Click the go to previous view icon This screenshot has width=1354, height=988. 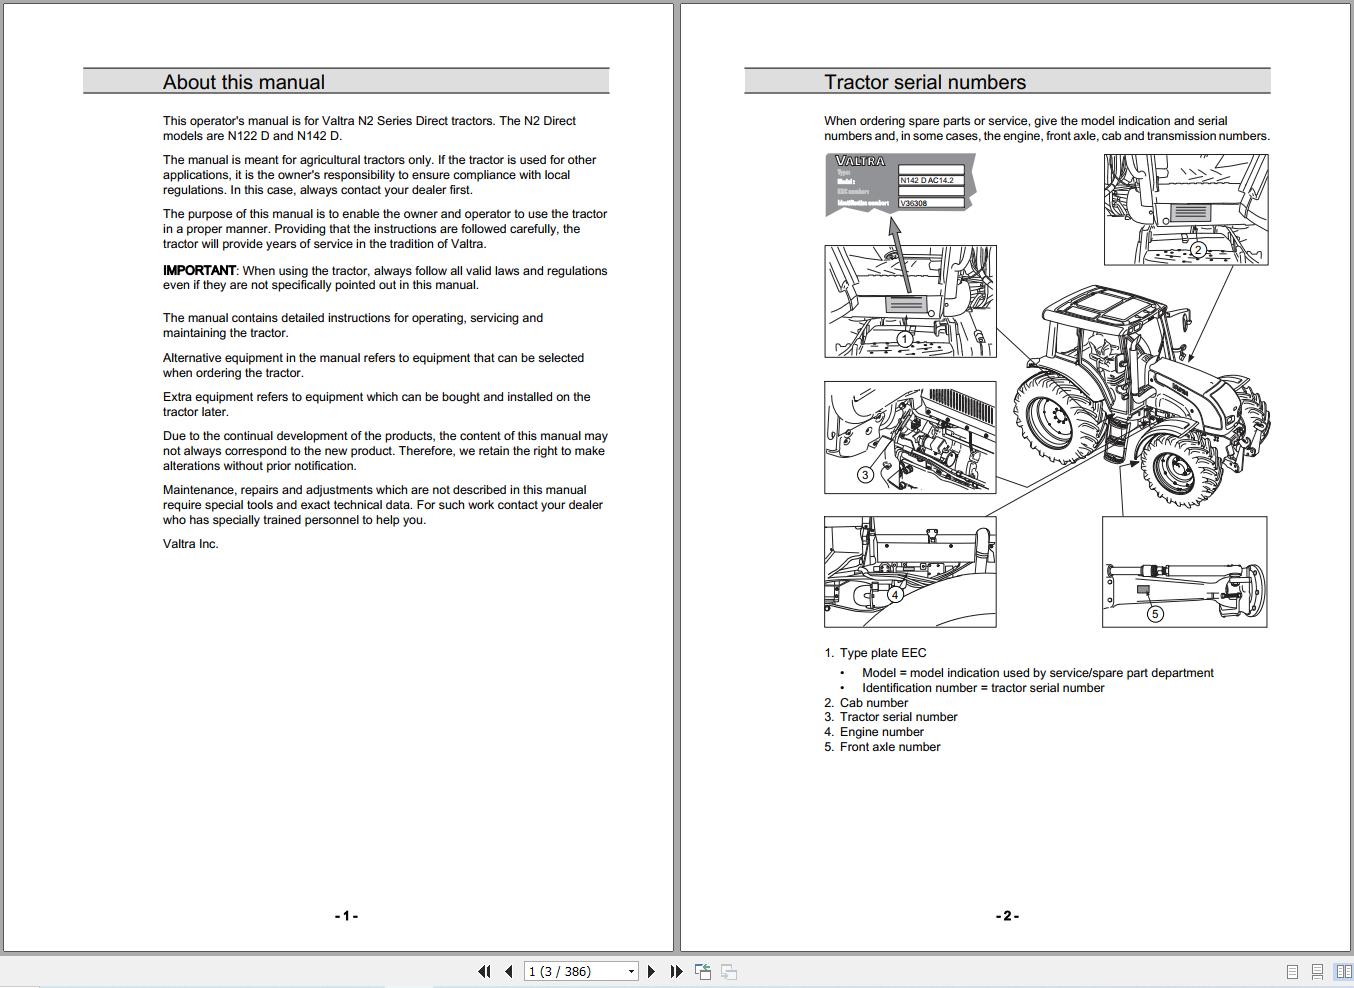click(703, 971)
